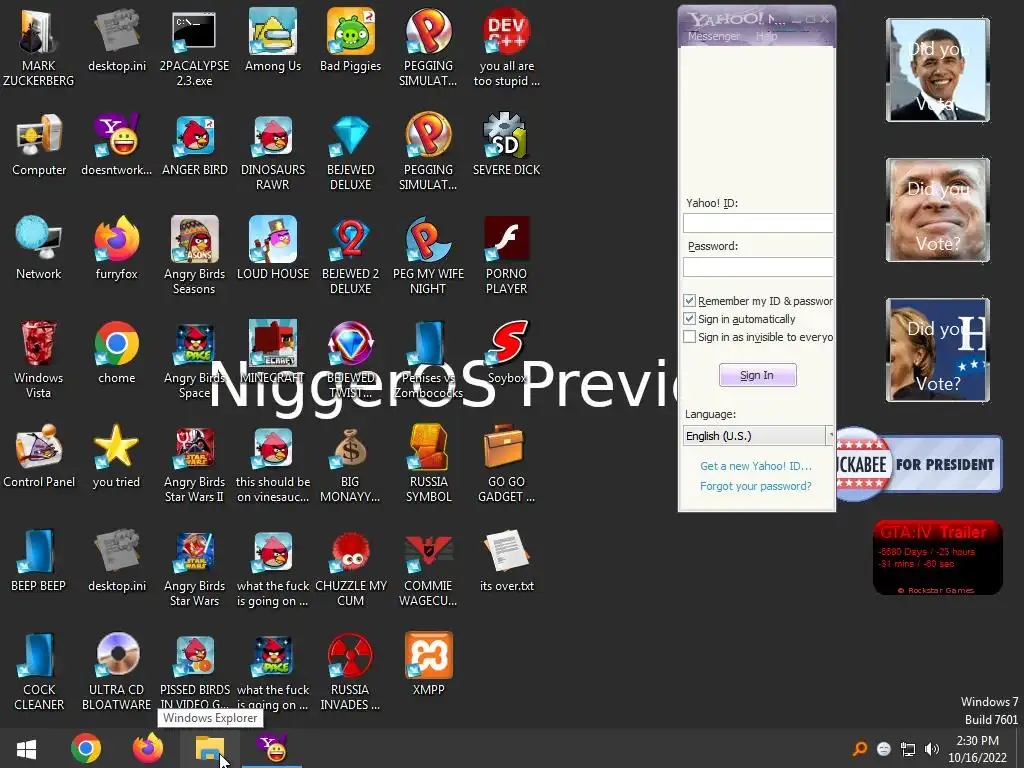Follow the Forgot your password? link

pos(756,486)
